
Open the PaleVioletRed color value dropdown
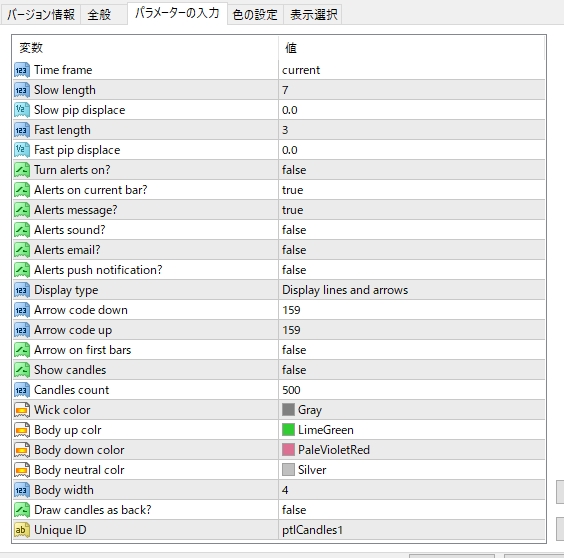click(x=412, y=450)
